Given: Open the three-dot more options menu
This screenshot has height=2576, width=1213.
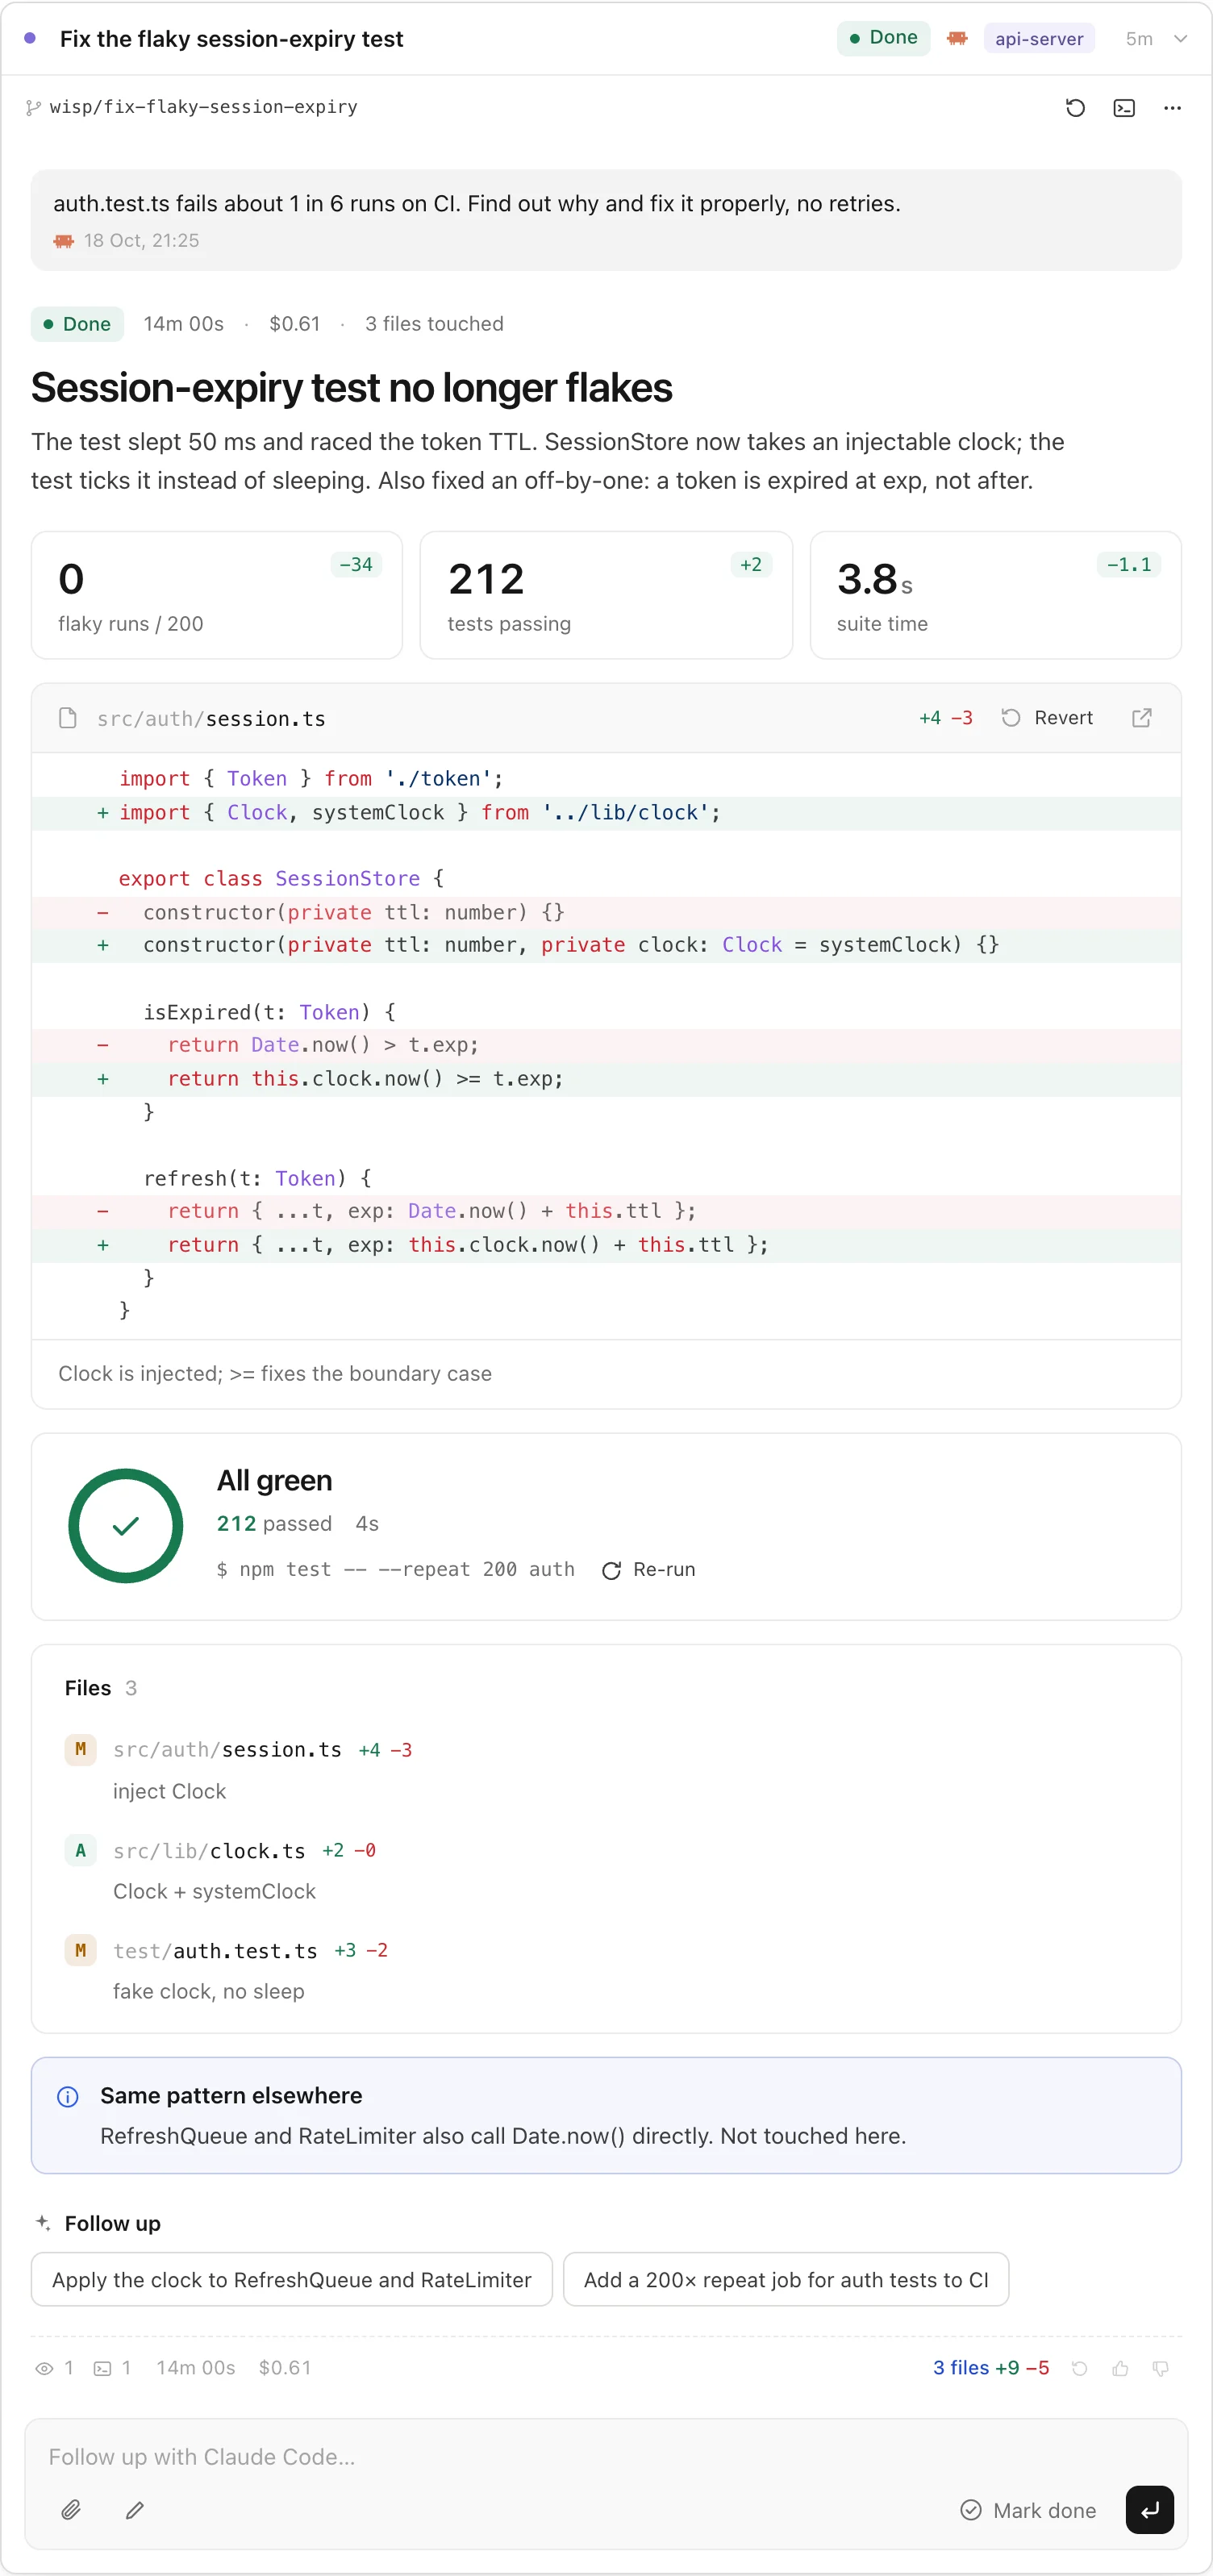Looking at the screenshot, I should pyautogui.click(x=1172, y=108).
